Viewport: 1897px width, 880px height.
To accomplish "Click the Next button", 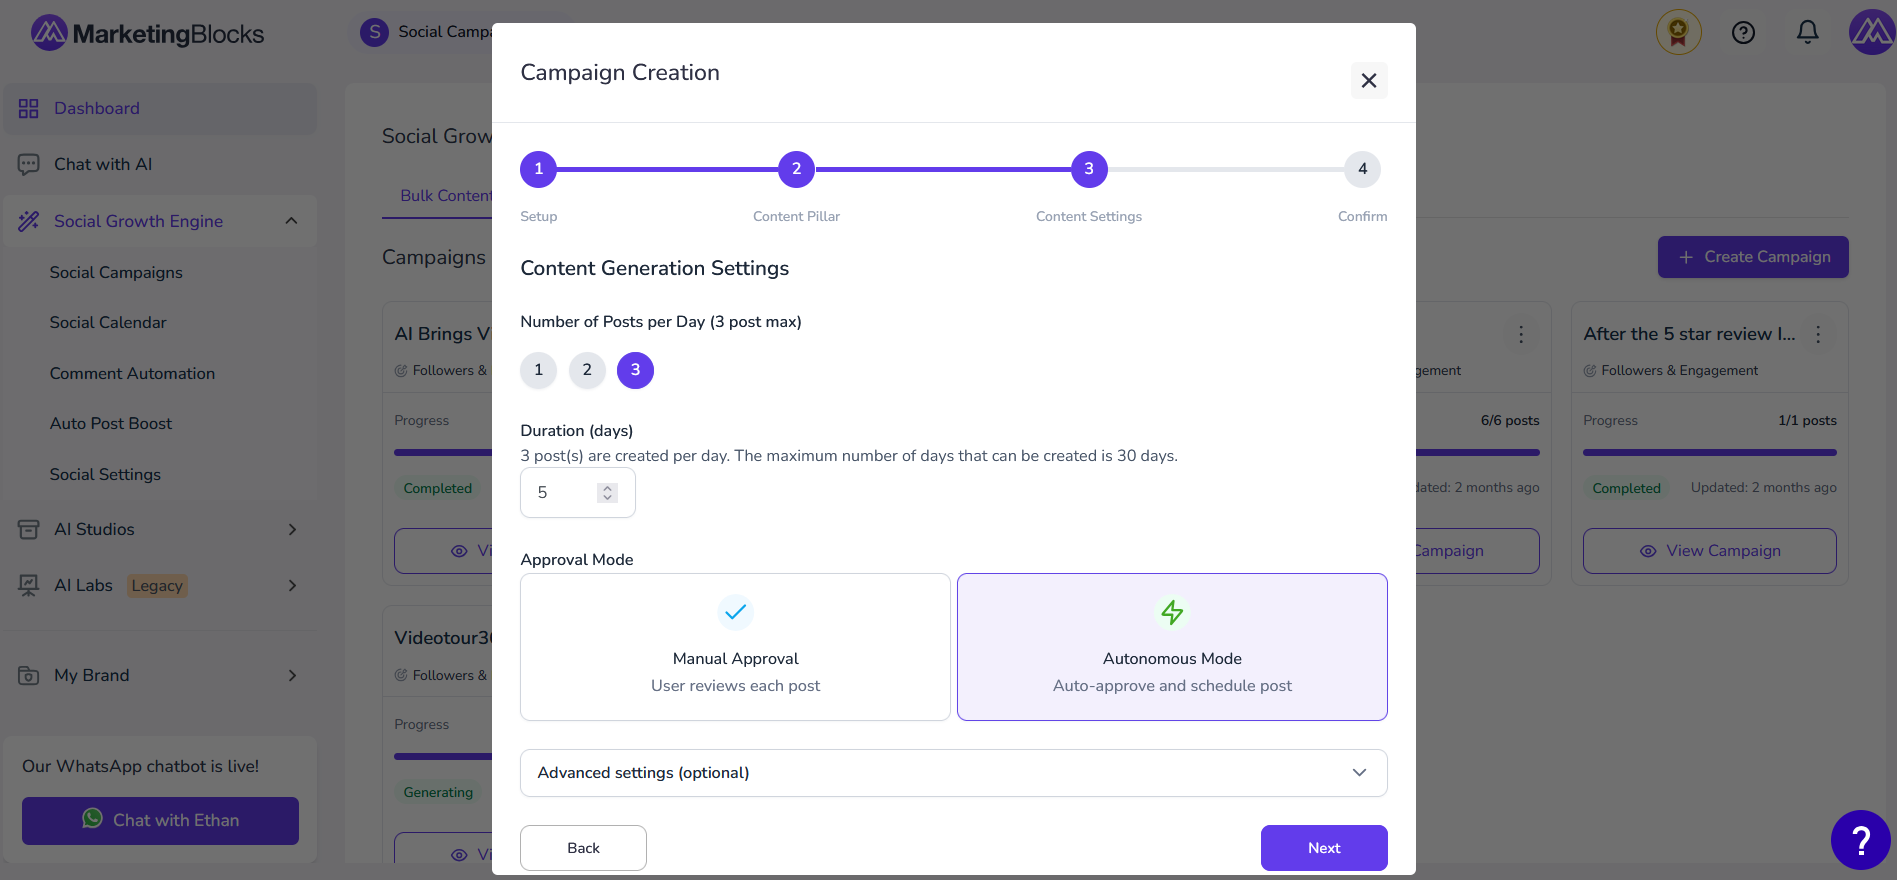I will [1323, 848].
